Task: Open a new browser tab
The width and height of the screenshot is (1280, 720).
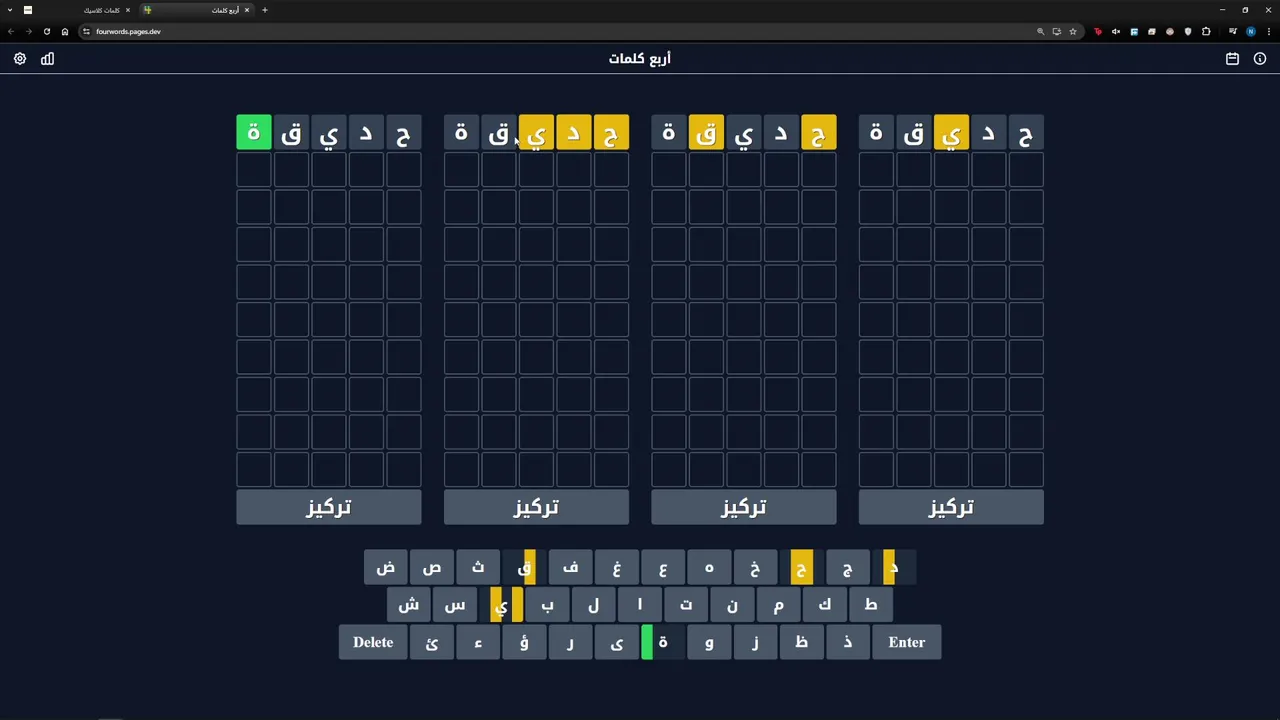Action: pos(265,10)
